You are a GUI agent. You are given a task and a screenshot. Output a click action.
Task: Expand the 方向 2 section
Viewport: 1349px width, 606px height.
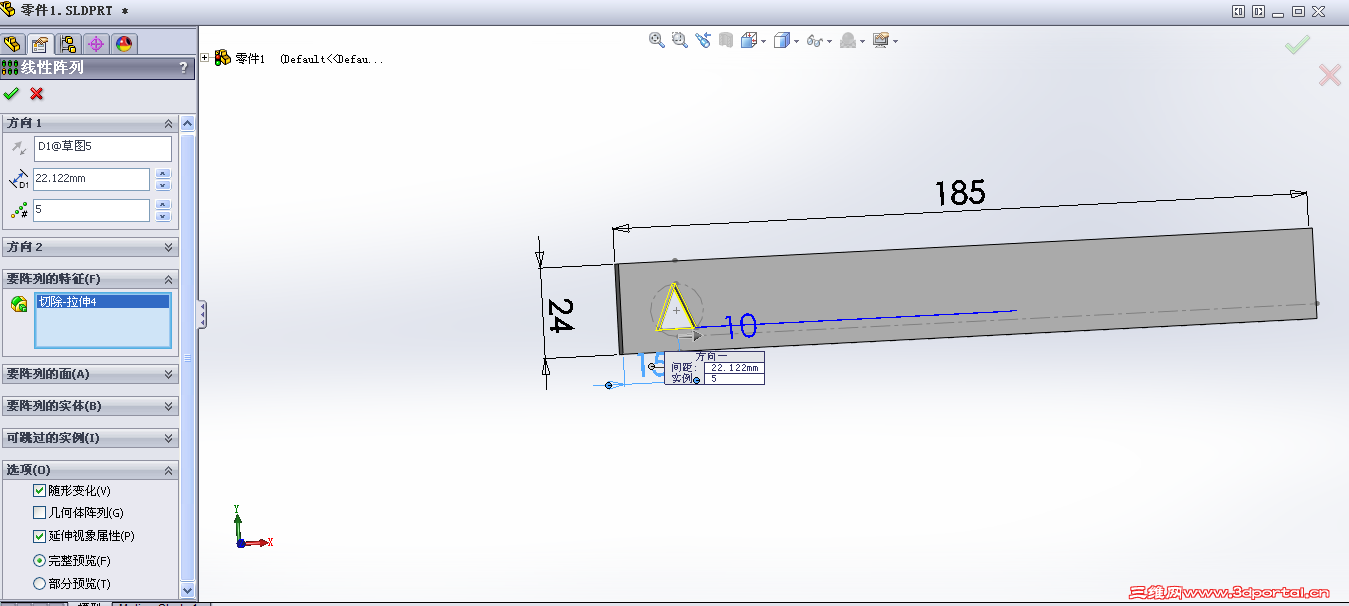(168, 247)
